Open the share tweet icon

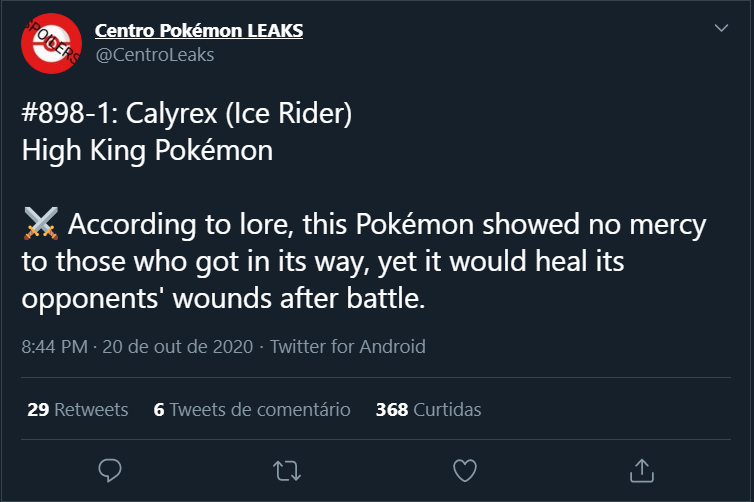(x=641, y=469)
